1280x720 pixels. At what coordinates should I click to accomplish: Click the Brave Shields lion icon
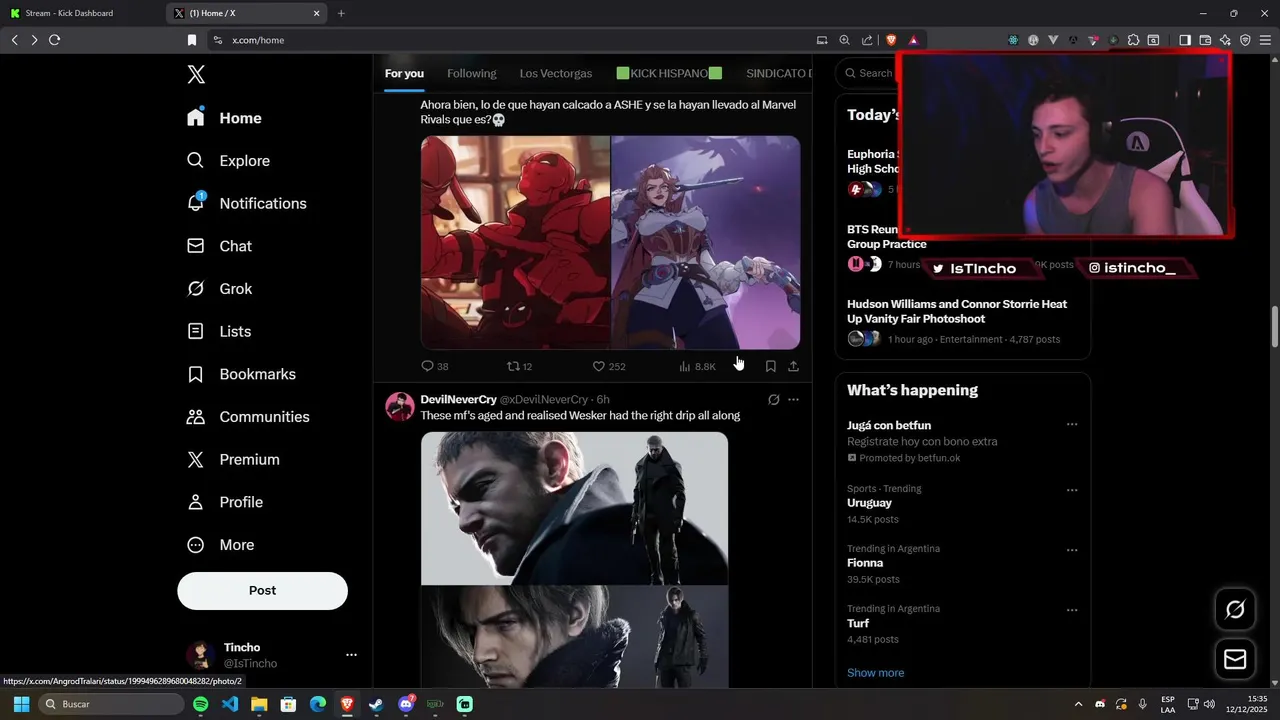(891, 40)
